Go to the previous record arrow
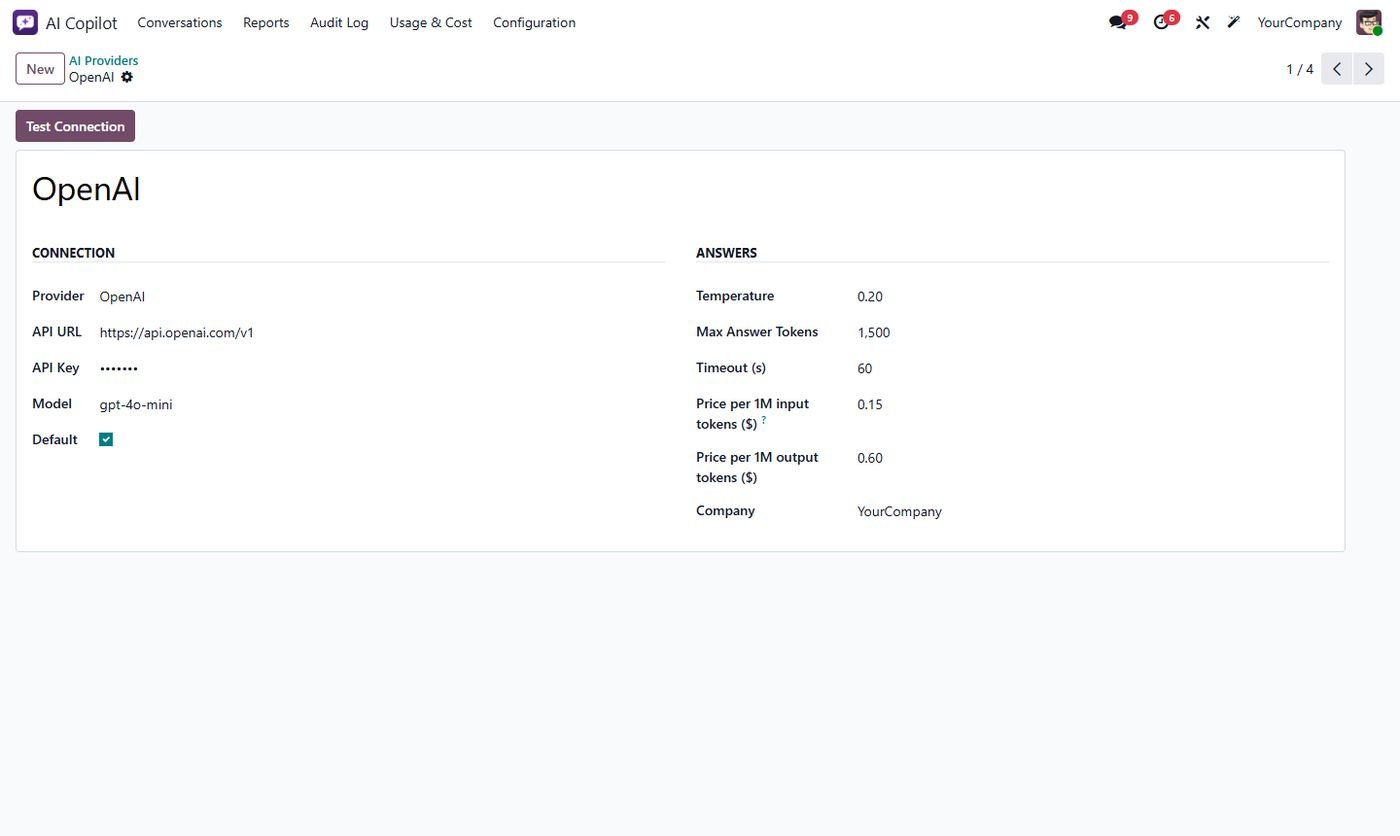Screen dimensions: 1400x836 click(x=1337, y=69)
